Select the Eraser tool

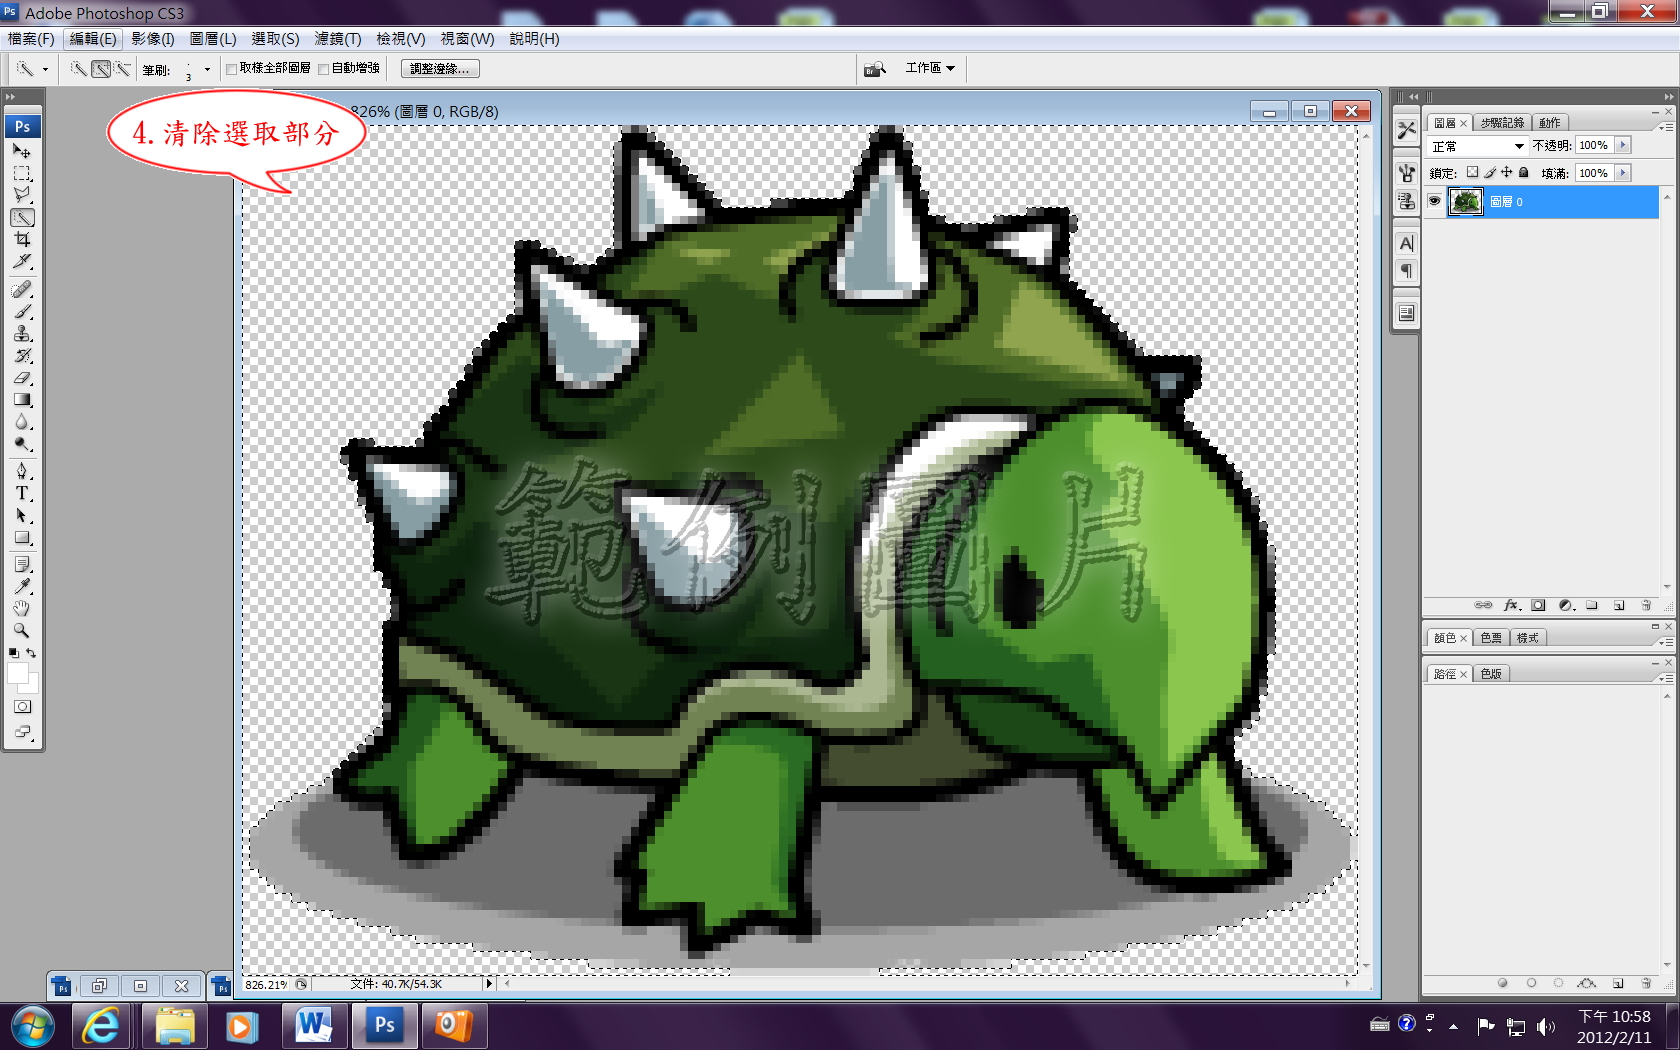pos(22,378)
